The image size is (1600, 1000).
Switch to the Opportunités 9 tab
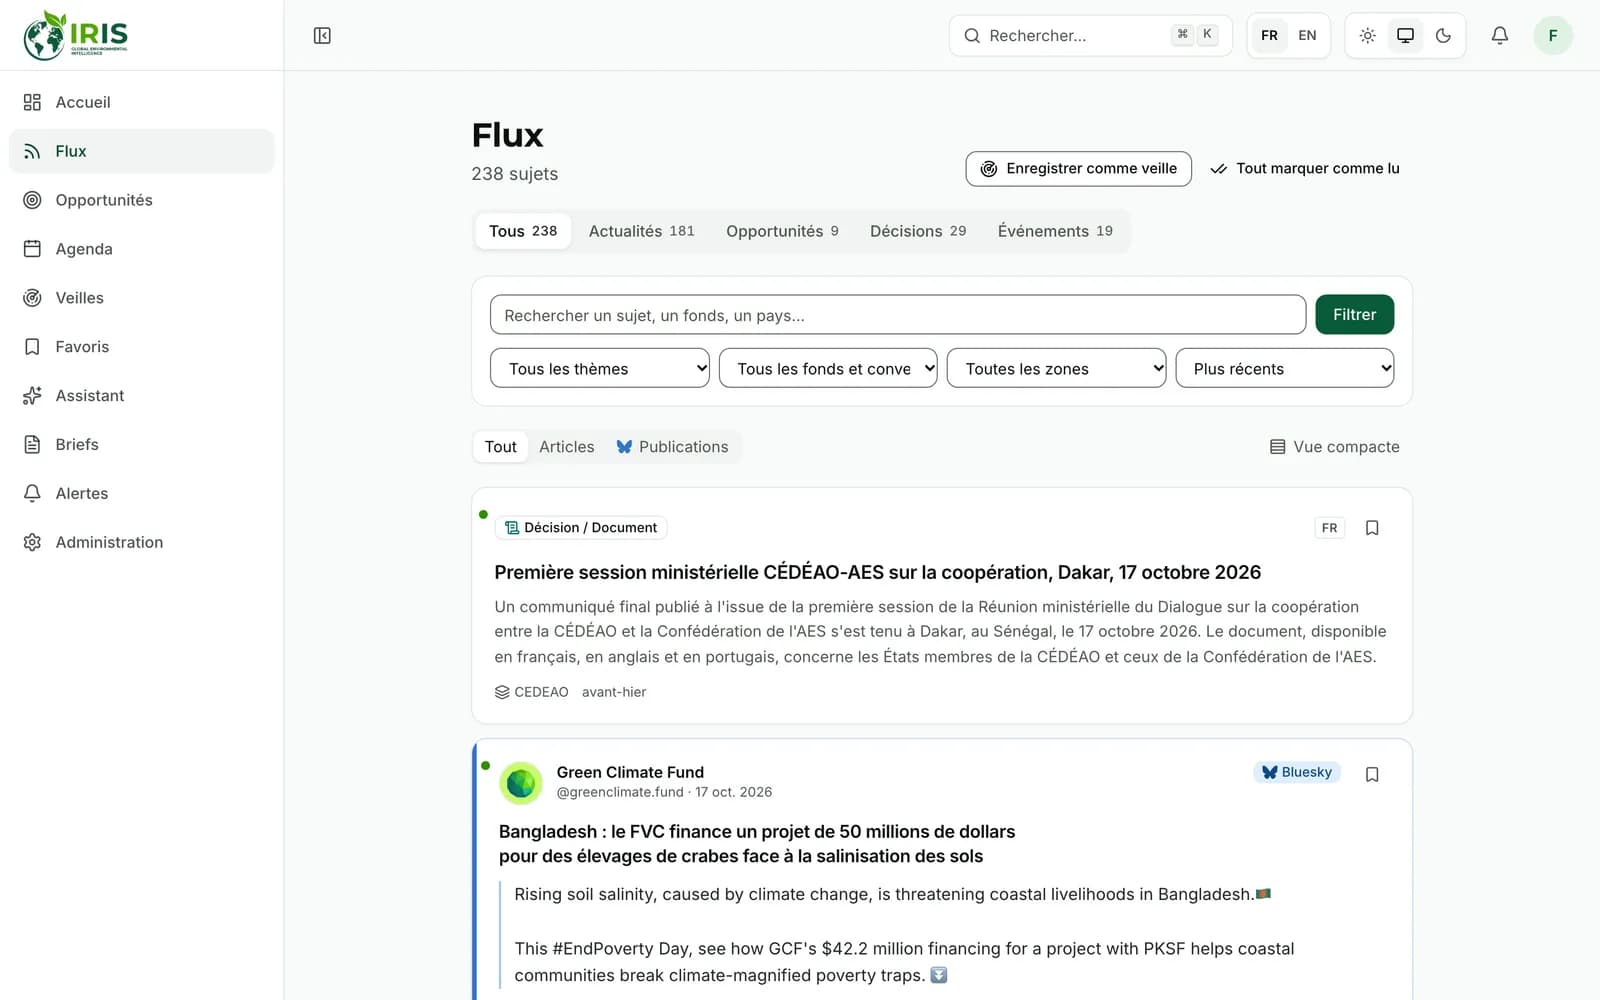782,231
